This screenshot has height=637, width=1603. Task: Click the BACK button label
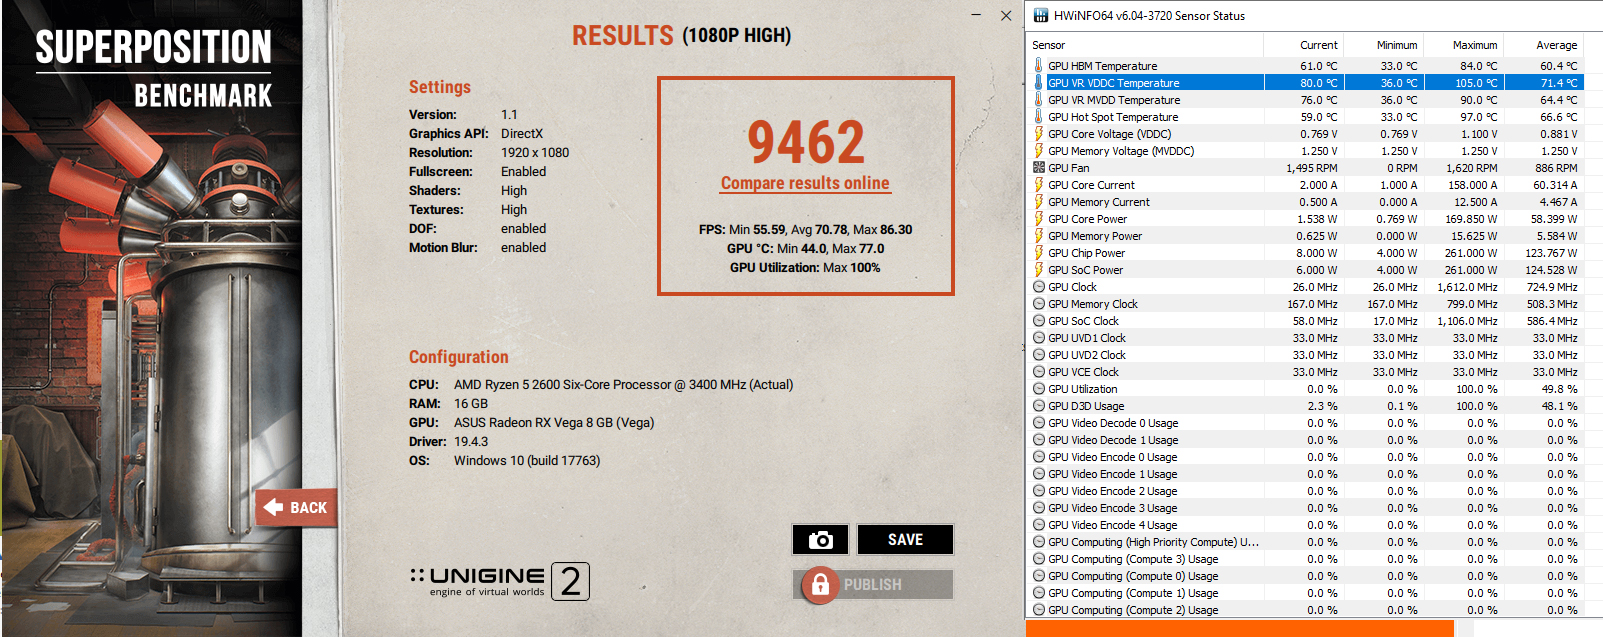click(x=308, y=508)
